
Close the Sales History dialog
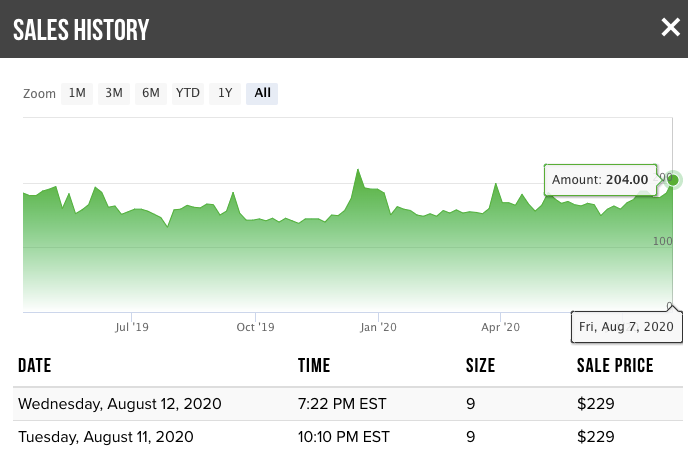click(x=670, y=28)
